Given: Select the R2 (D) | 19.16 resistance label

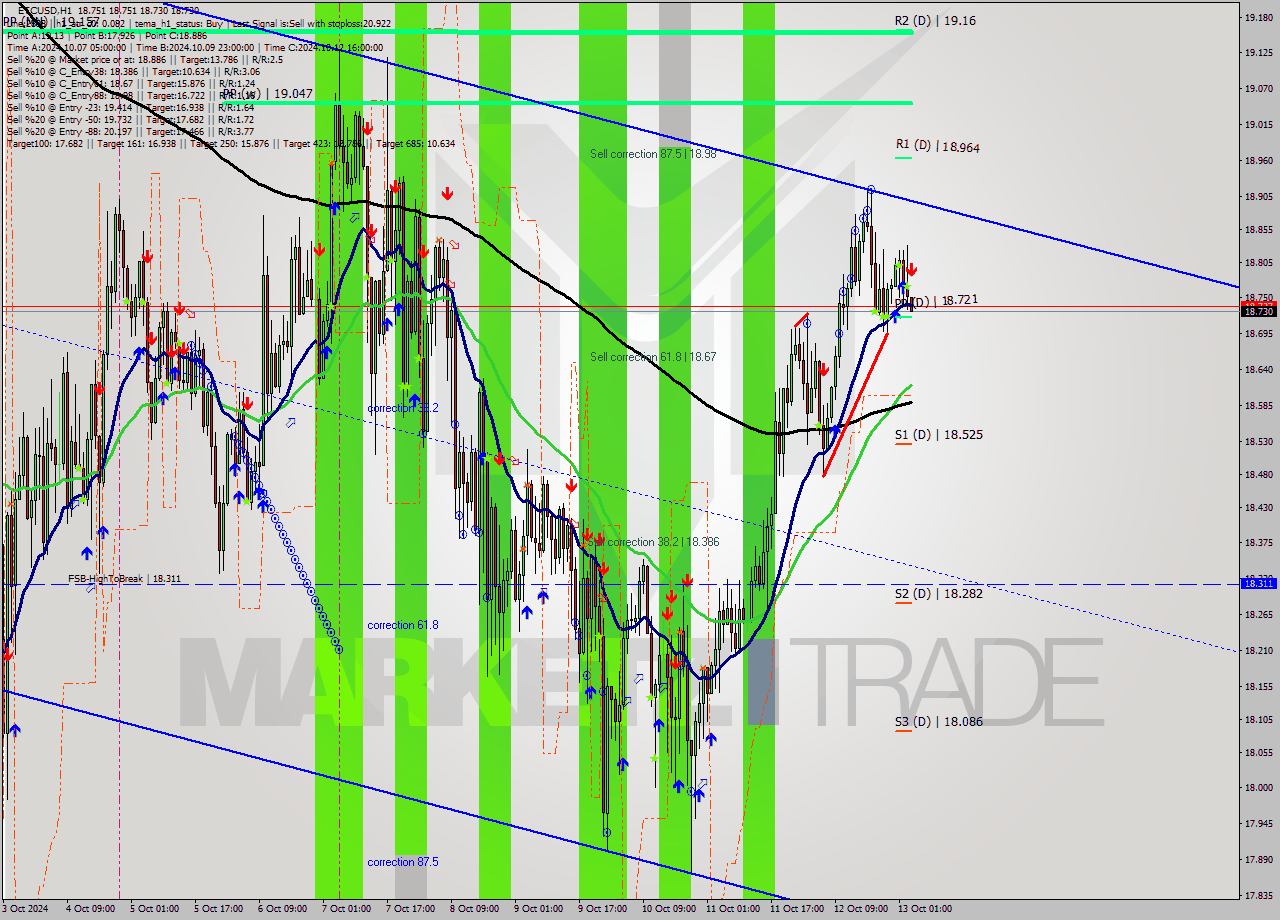Looking at the screenshot, I should (935, 20).
